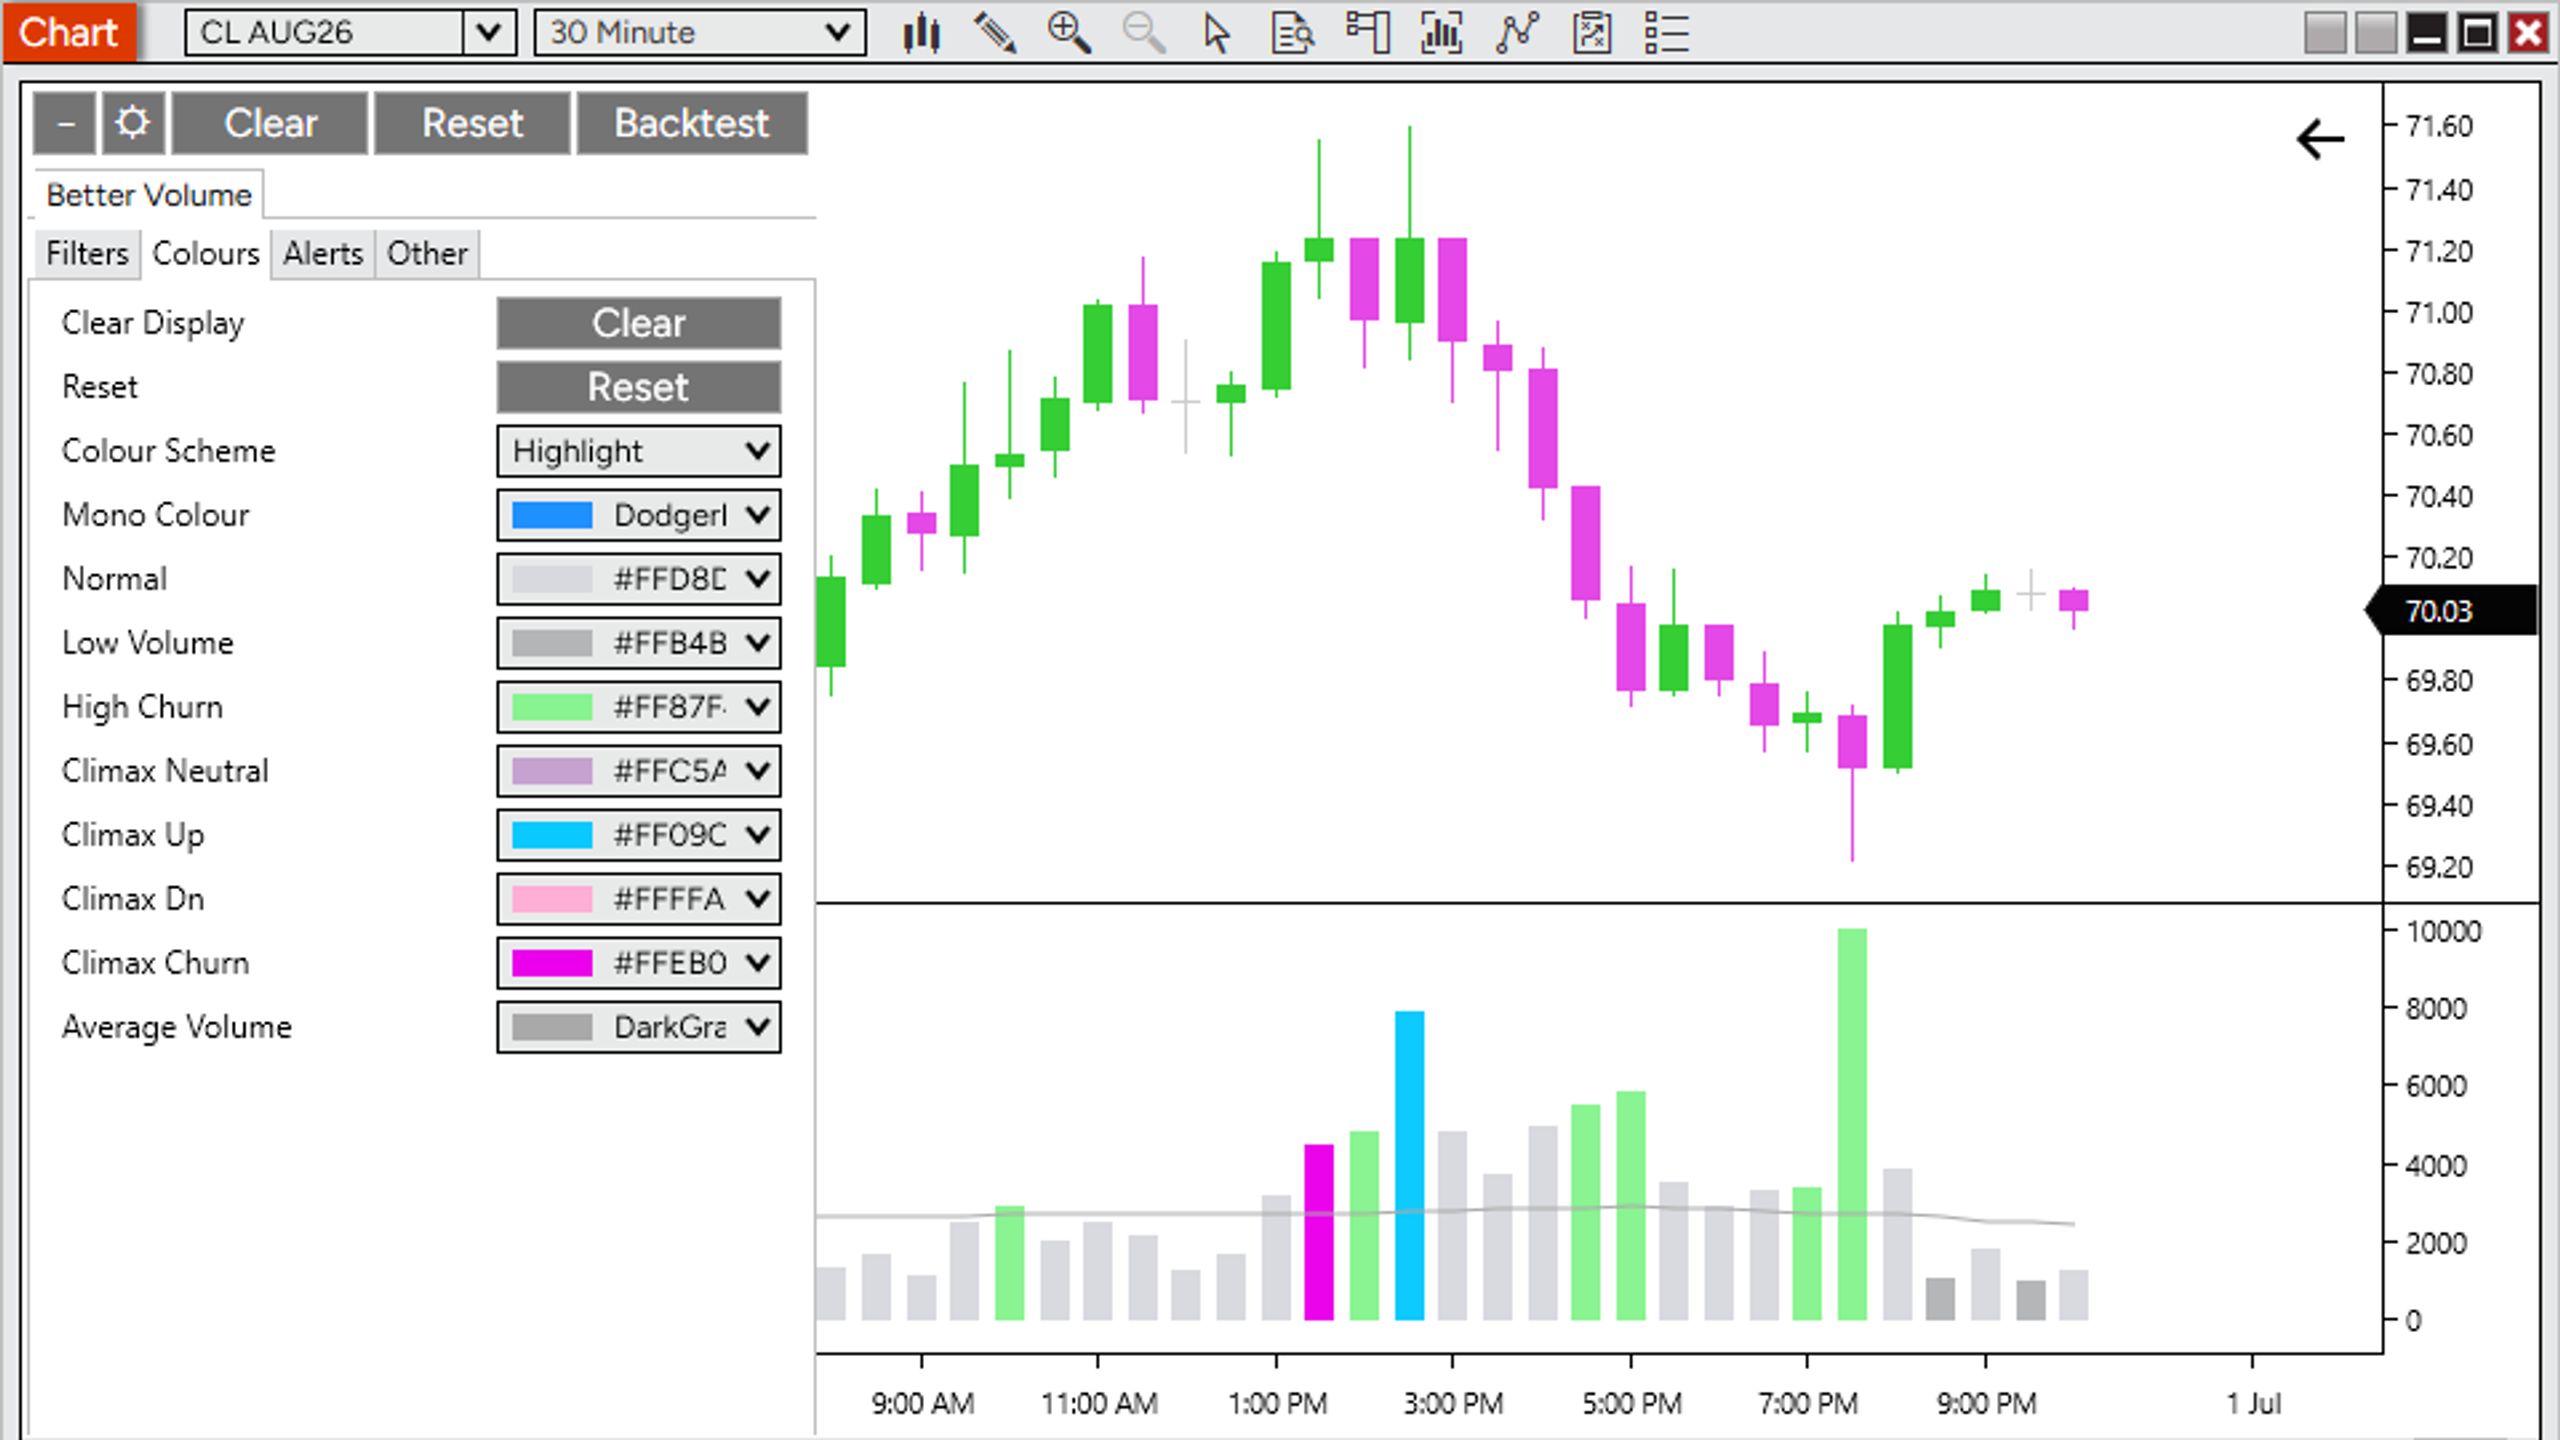
Task: Click the zoom in magnifier icon
Action: [x=1069, y=33]
